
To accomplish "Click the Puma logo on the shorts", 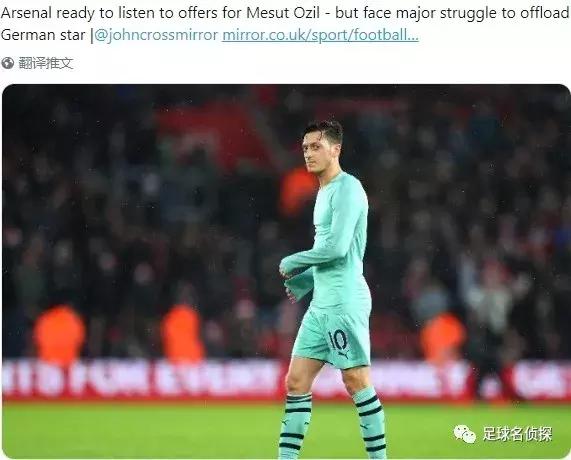I will point(343,353).
